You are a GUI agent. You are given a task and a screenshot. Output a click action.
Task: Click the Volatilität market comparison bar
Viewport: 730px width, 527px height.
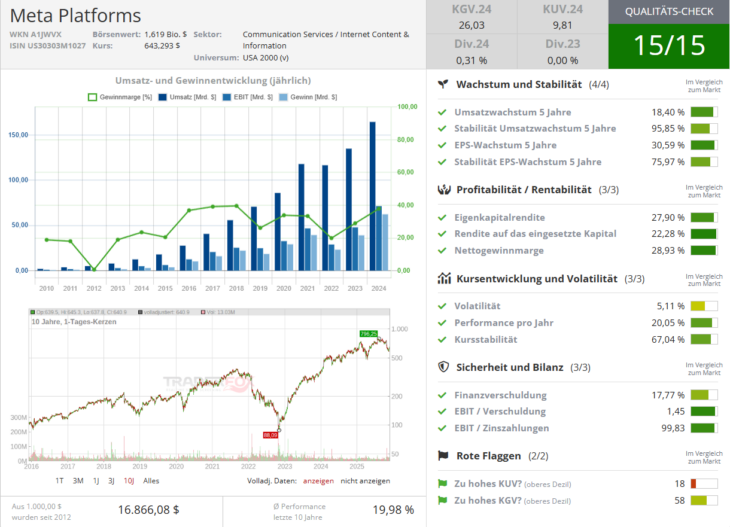point(704,306)
